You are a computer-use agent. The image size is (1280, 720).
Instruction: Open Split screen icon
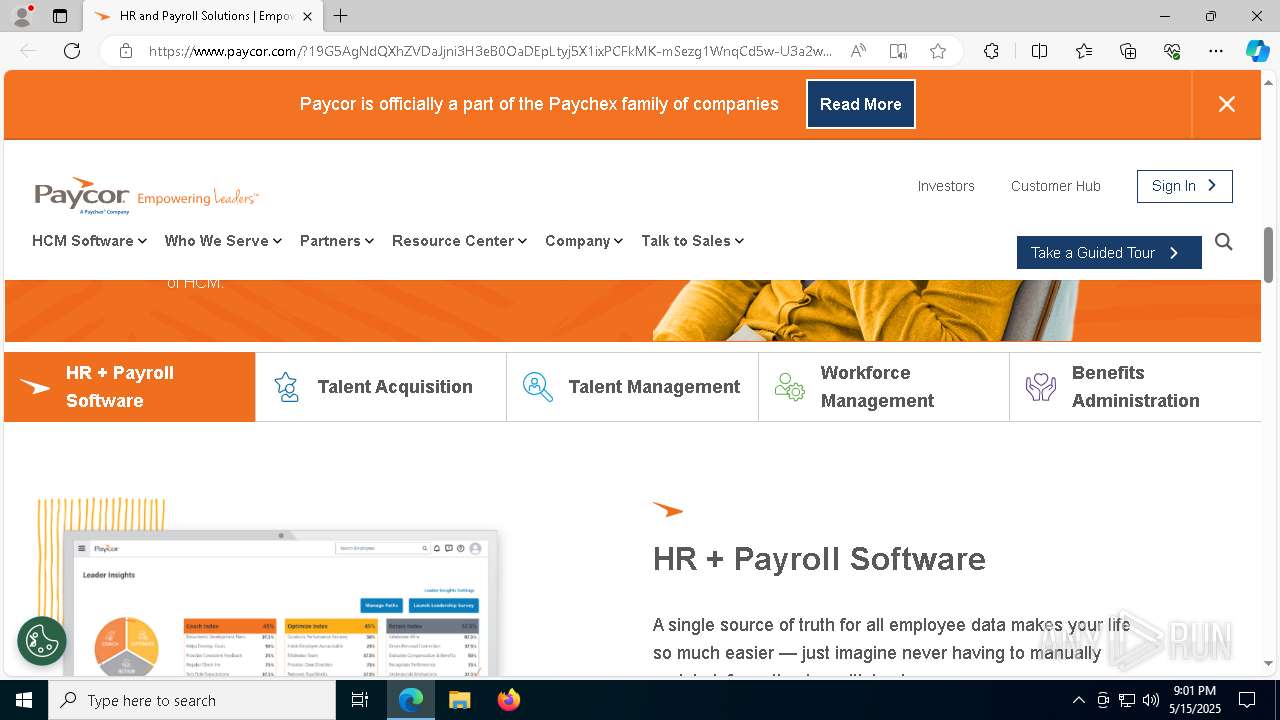coord(1039,51)
